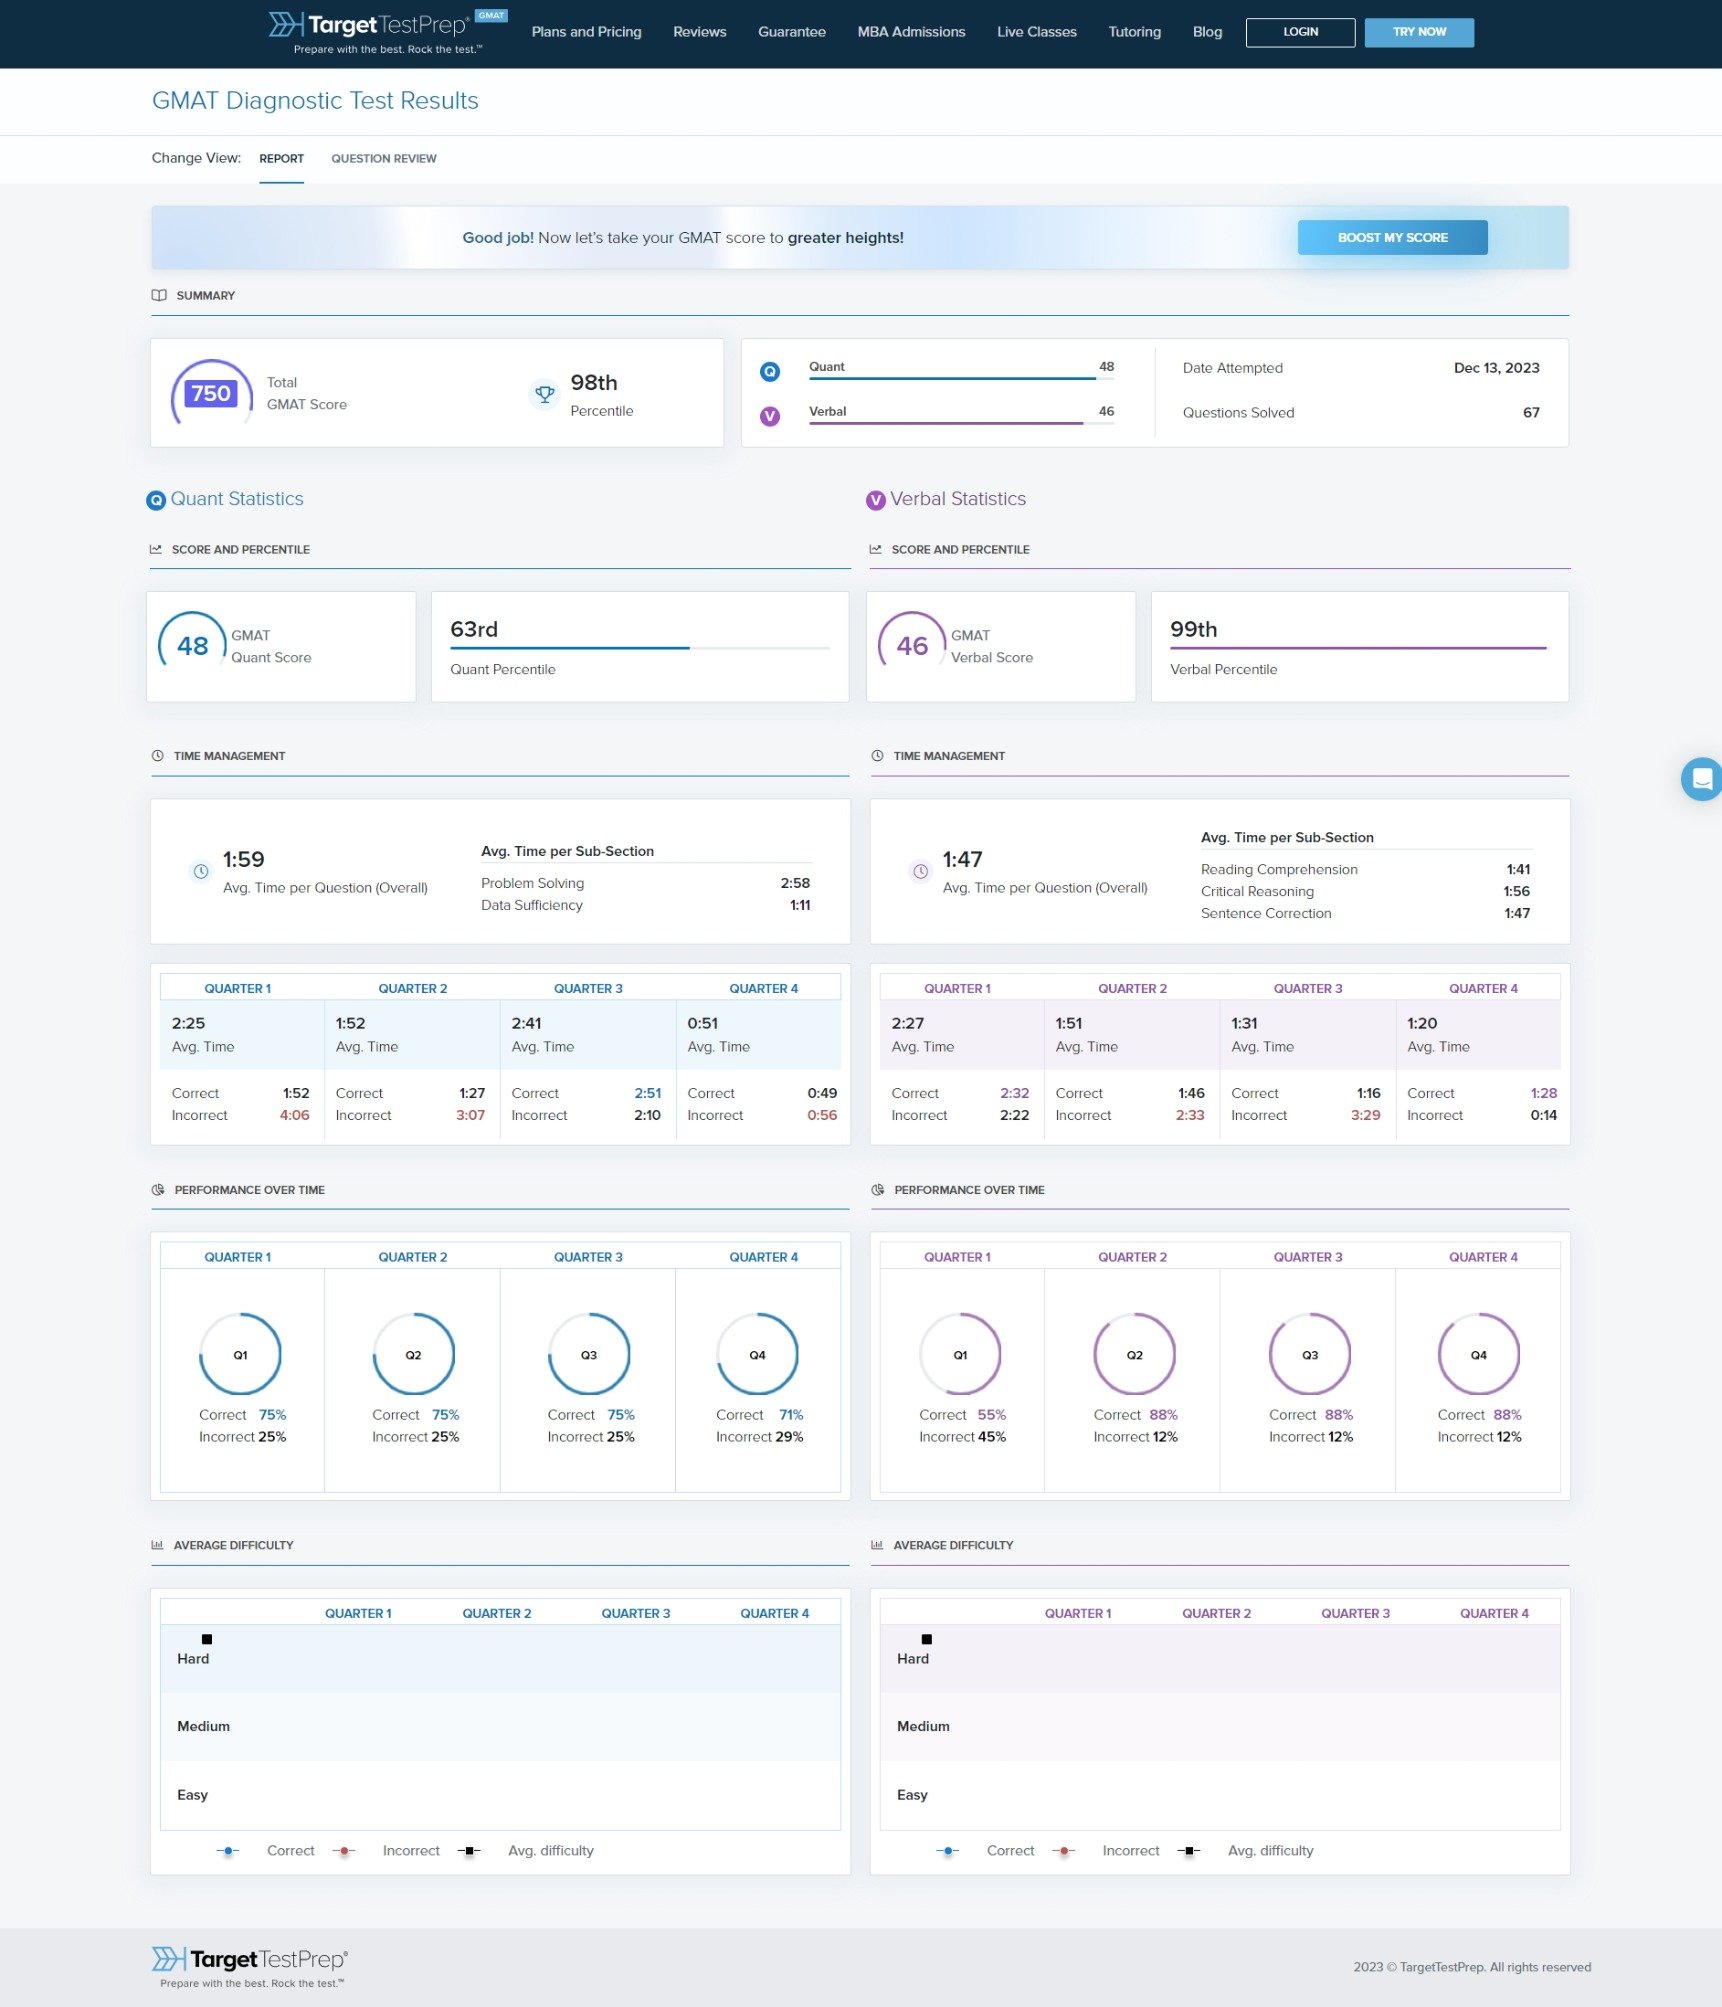Click the Quant Quarter 1 incorrect time '4:06'

coord(294,1115)
